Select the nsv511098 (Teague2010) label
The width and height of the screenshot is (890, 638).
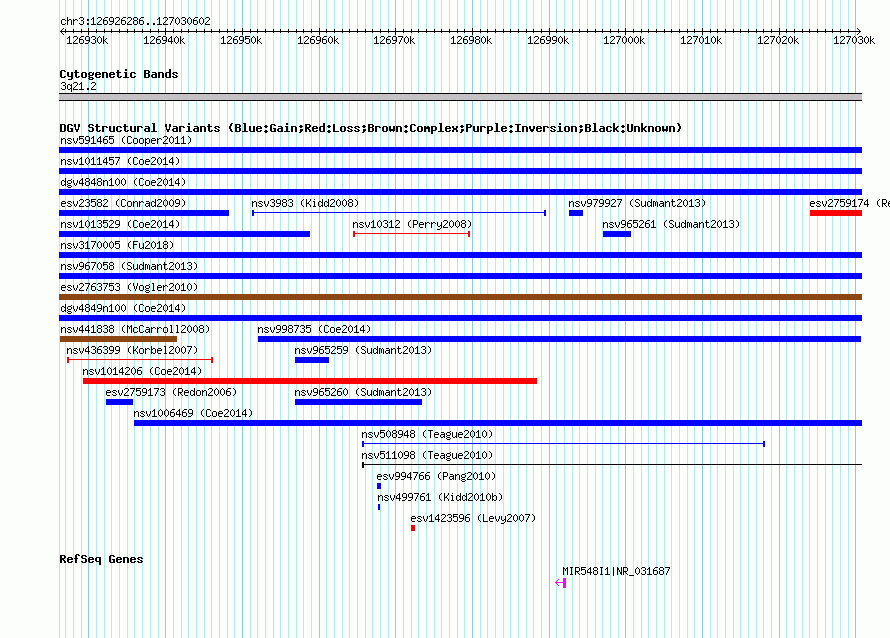tap(427, 455)
